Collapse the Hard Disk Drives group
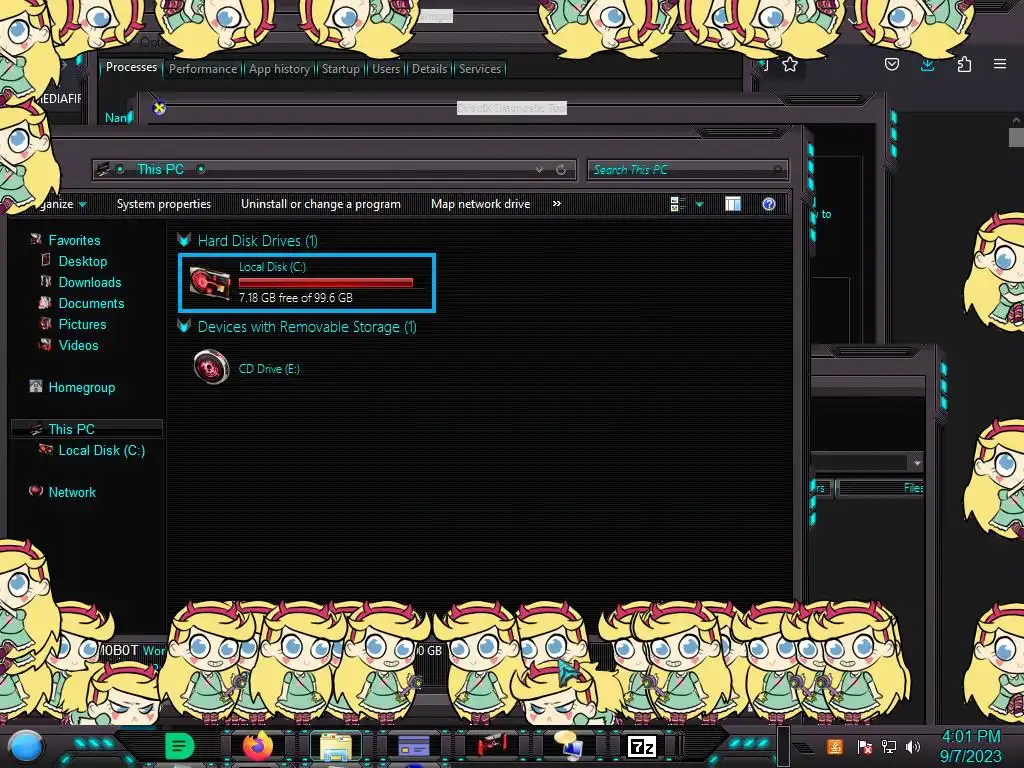The height and width of the screenshot is (768, 1024). (184, 240)
